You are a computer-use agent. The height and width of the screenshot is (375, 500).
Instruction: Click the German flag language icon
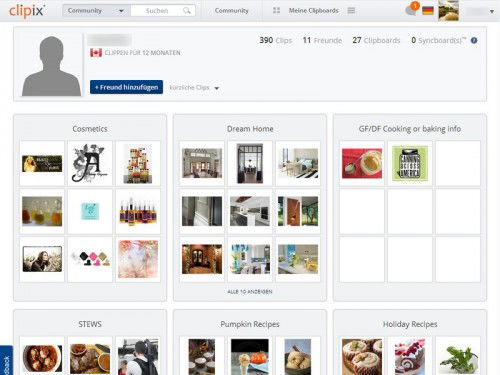[x=428, y=11]
